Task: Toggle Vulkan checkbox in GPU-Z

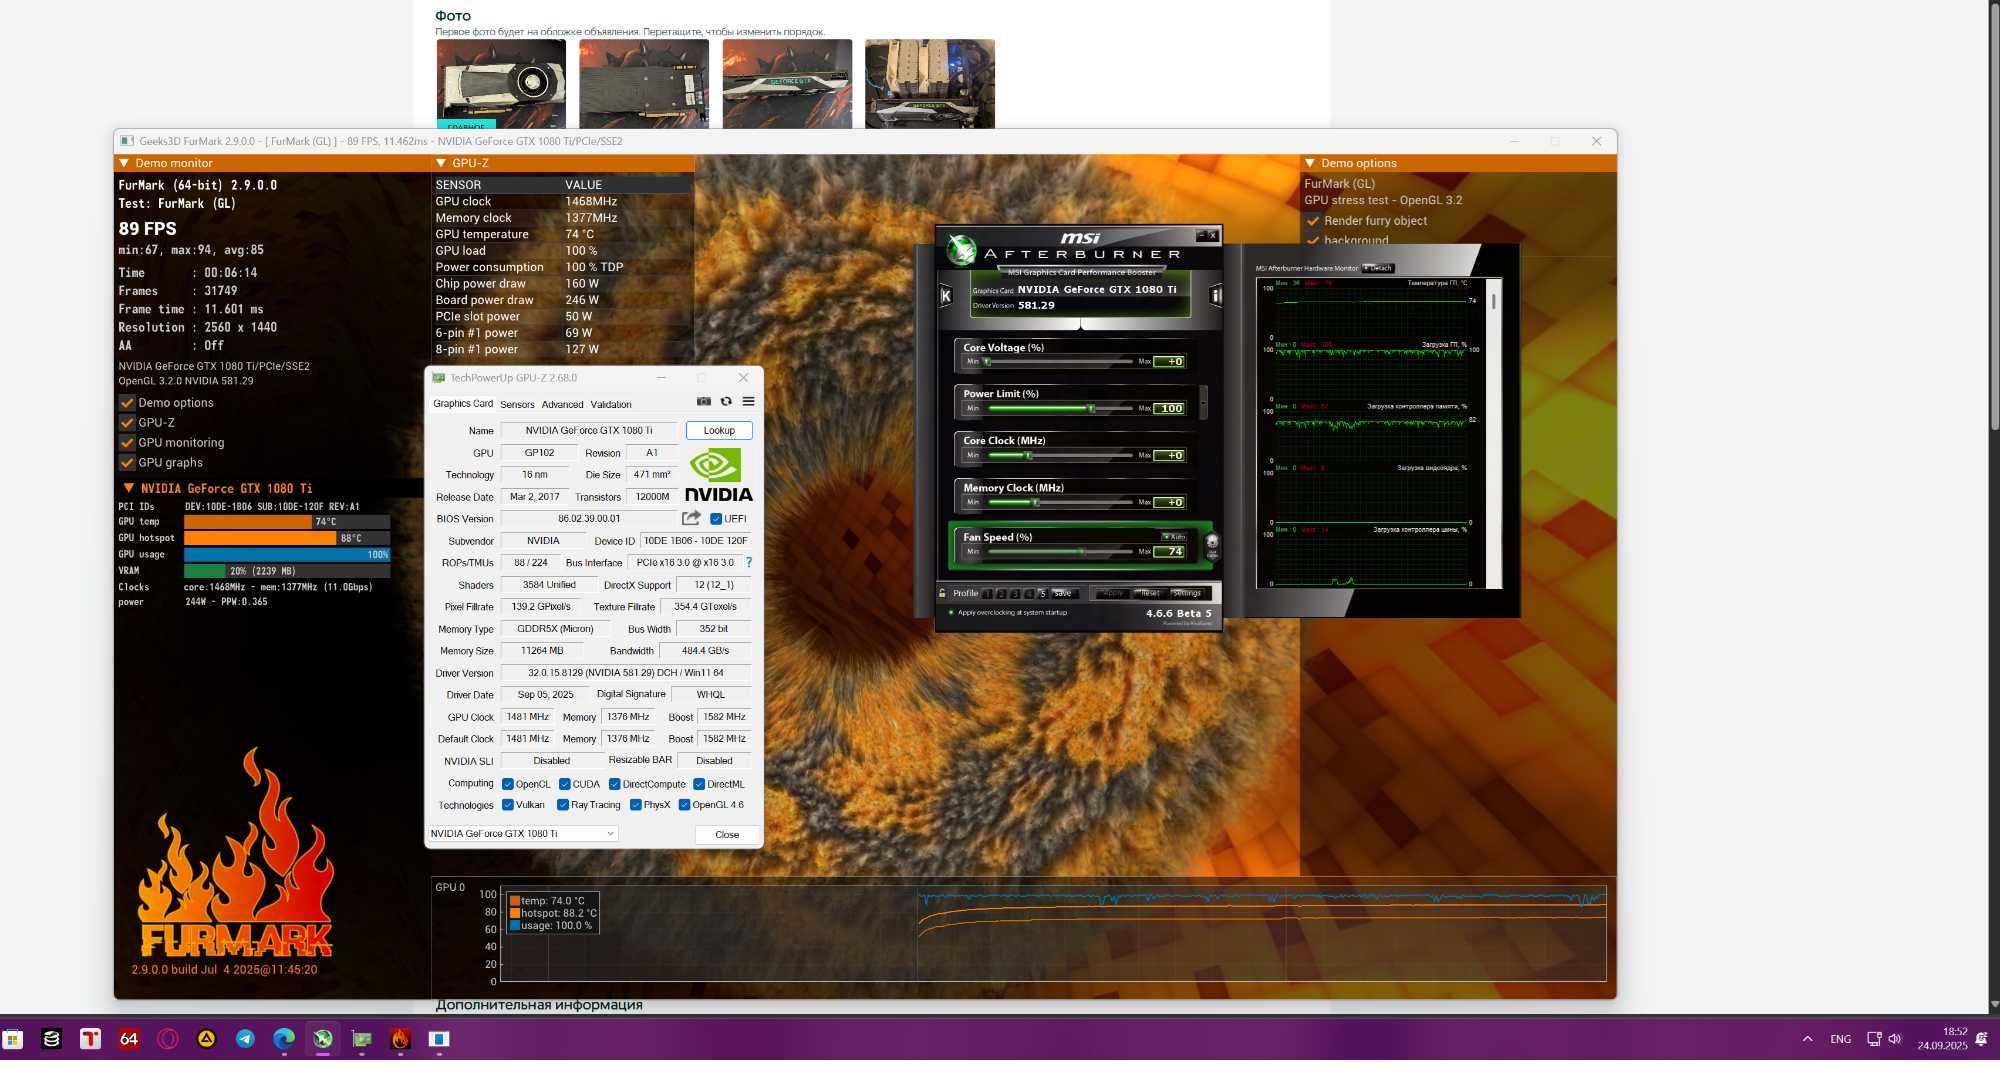Action: [x=508, y=805]
